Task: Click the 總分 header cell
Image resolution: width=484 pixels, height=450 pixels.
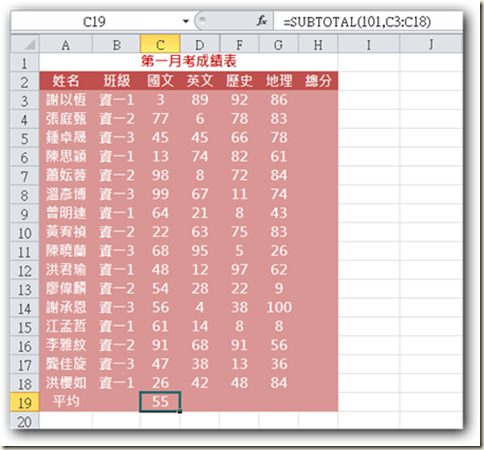Action: pos(318,81)
